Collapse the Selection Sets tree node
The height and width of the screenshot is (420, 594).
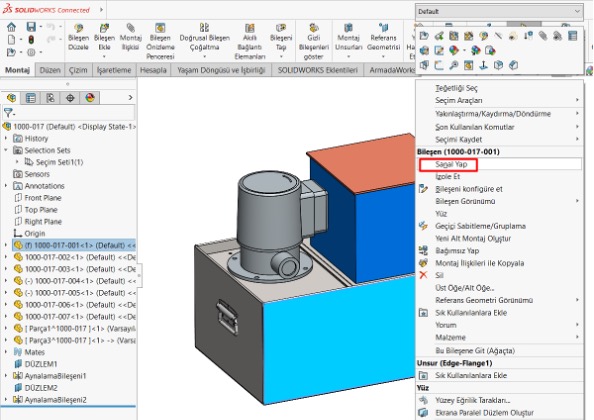coord(6,150)
